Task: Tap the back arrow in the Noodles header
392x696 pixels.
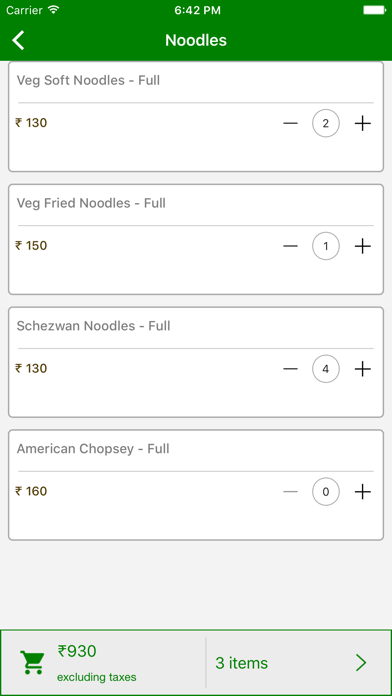Action: pos(18,40)
